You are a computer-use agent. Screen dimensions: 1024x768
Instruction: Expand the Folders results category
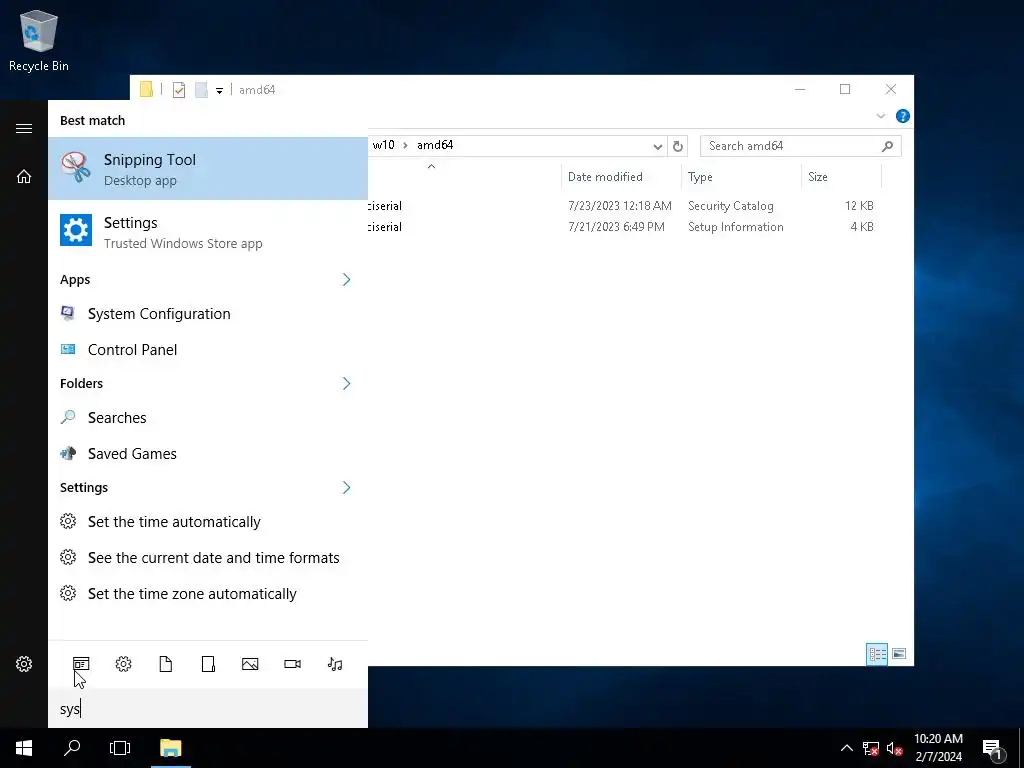pyautogui.click(x=346, y=383)
